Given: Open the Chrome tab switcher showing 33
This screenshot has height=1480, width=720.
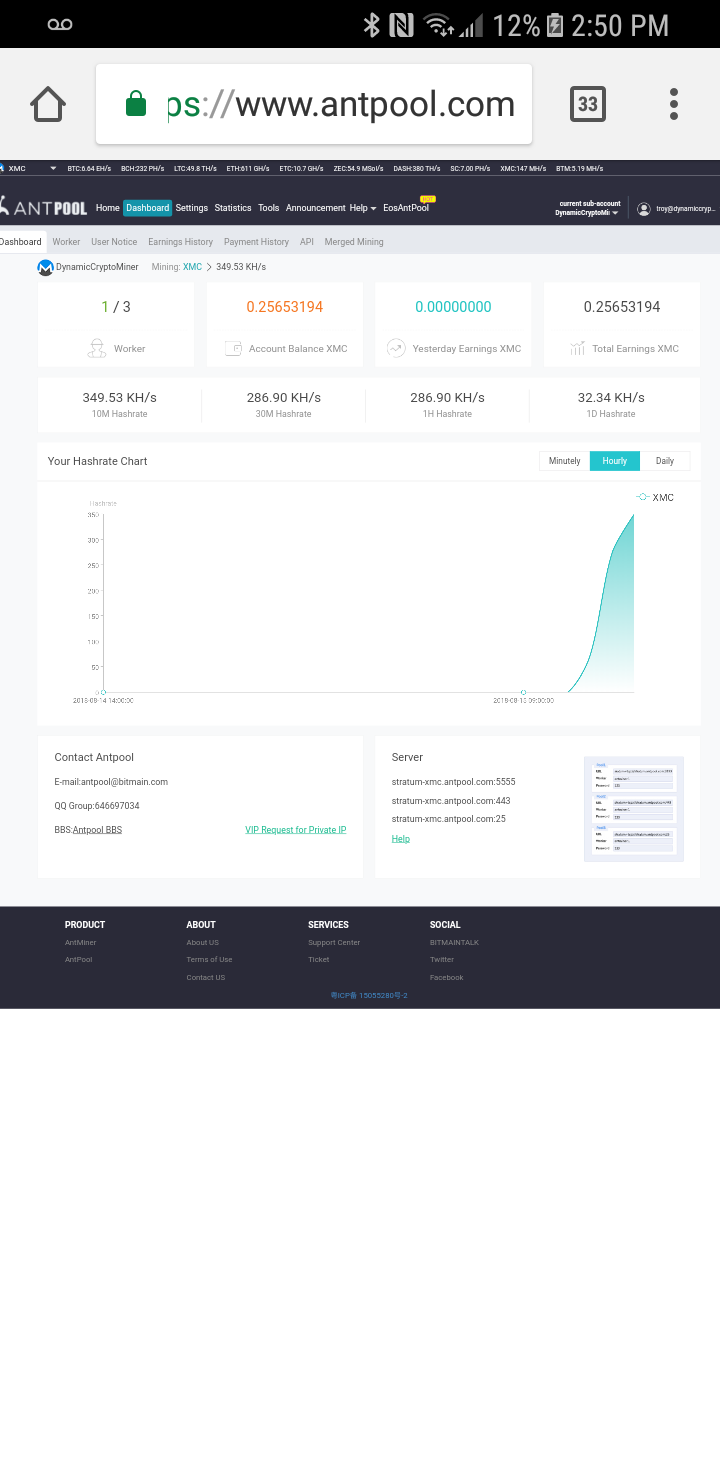Looking at the screenshot, I should (x=588, y=104).
